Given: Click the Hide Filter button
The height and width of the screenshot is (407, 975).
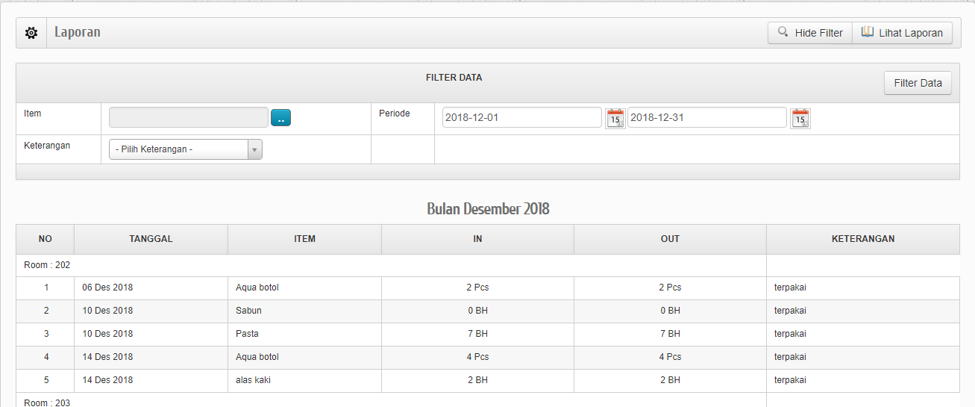Looking at the screenshot, I should [x=809, y=33].
